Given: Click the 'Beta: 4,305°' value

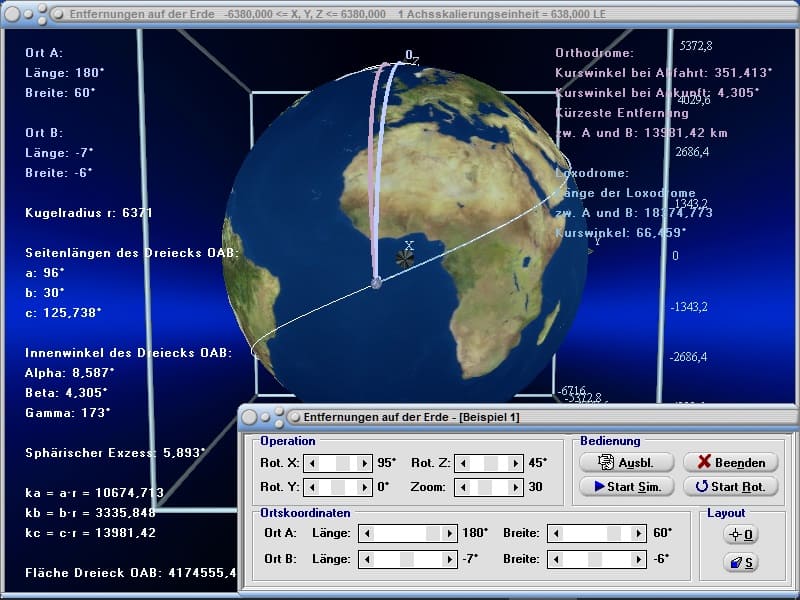Looking at the screenshot, I should point(66,393).
